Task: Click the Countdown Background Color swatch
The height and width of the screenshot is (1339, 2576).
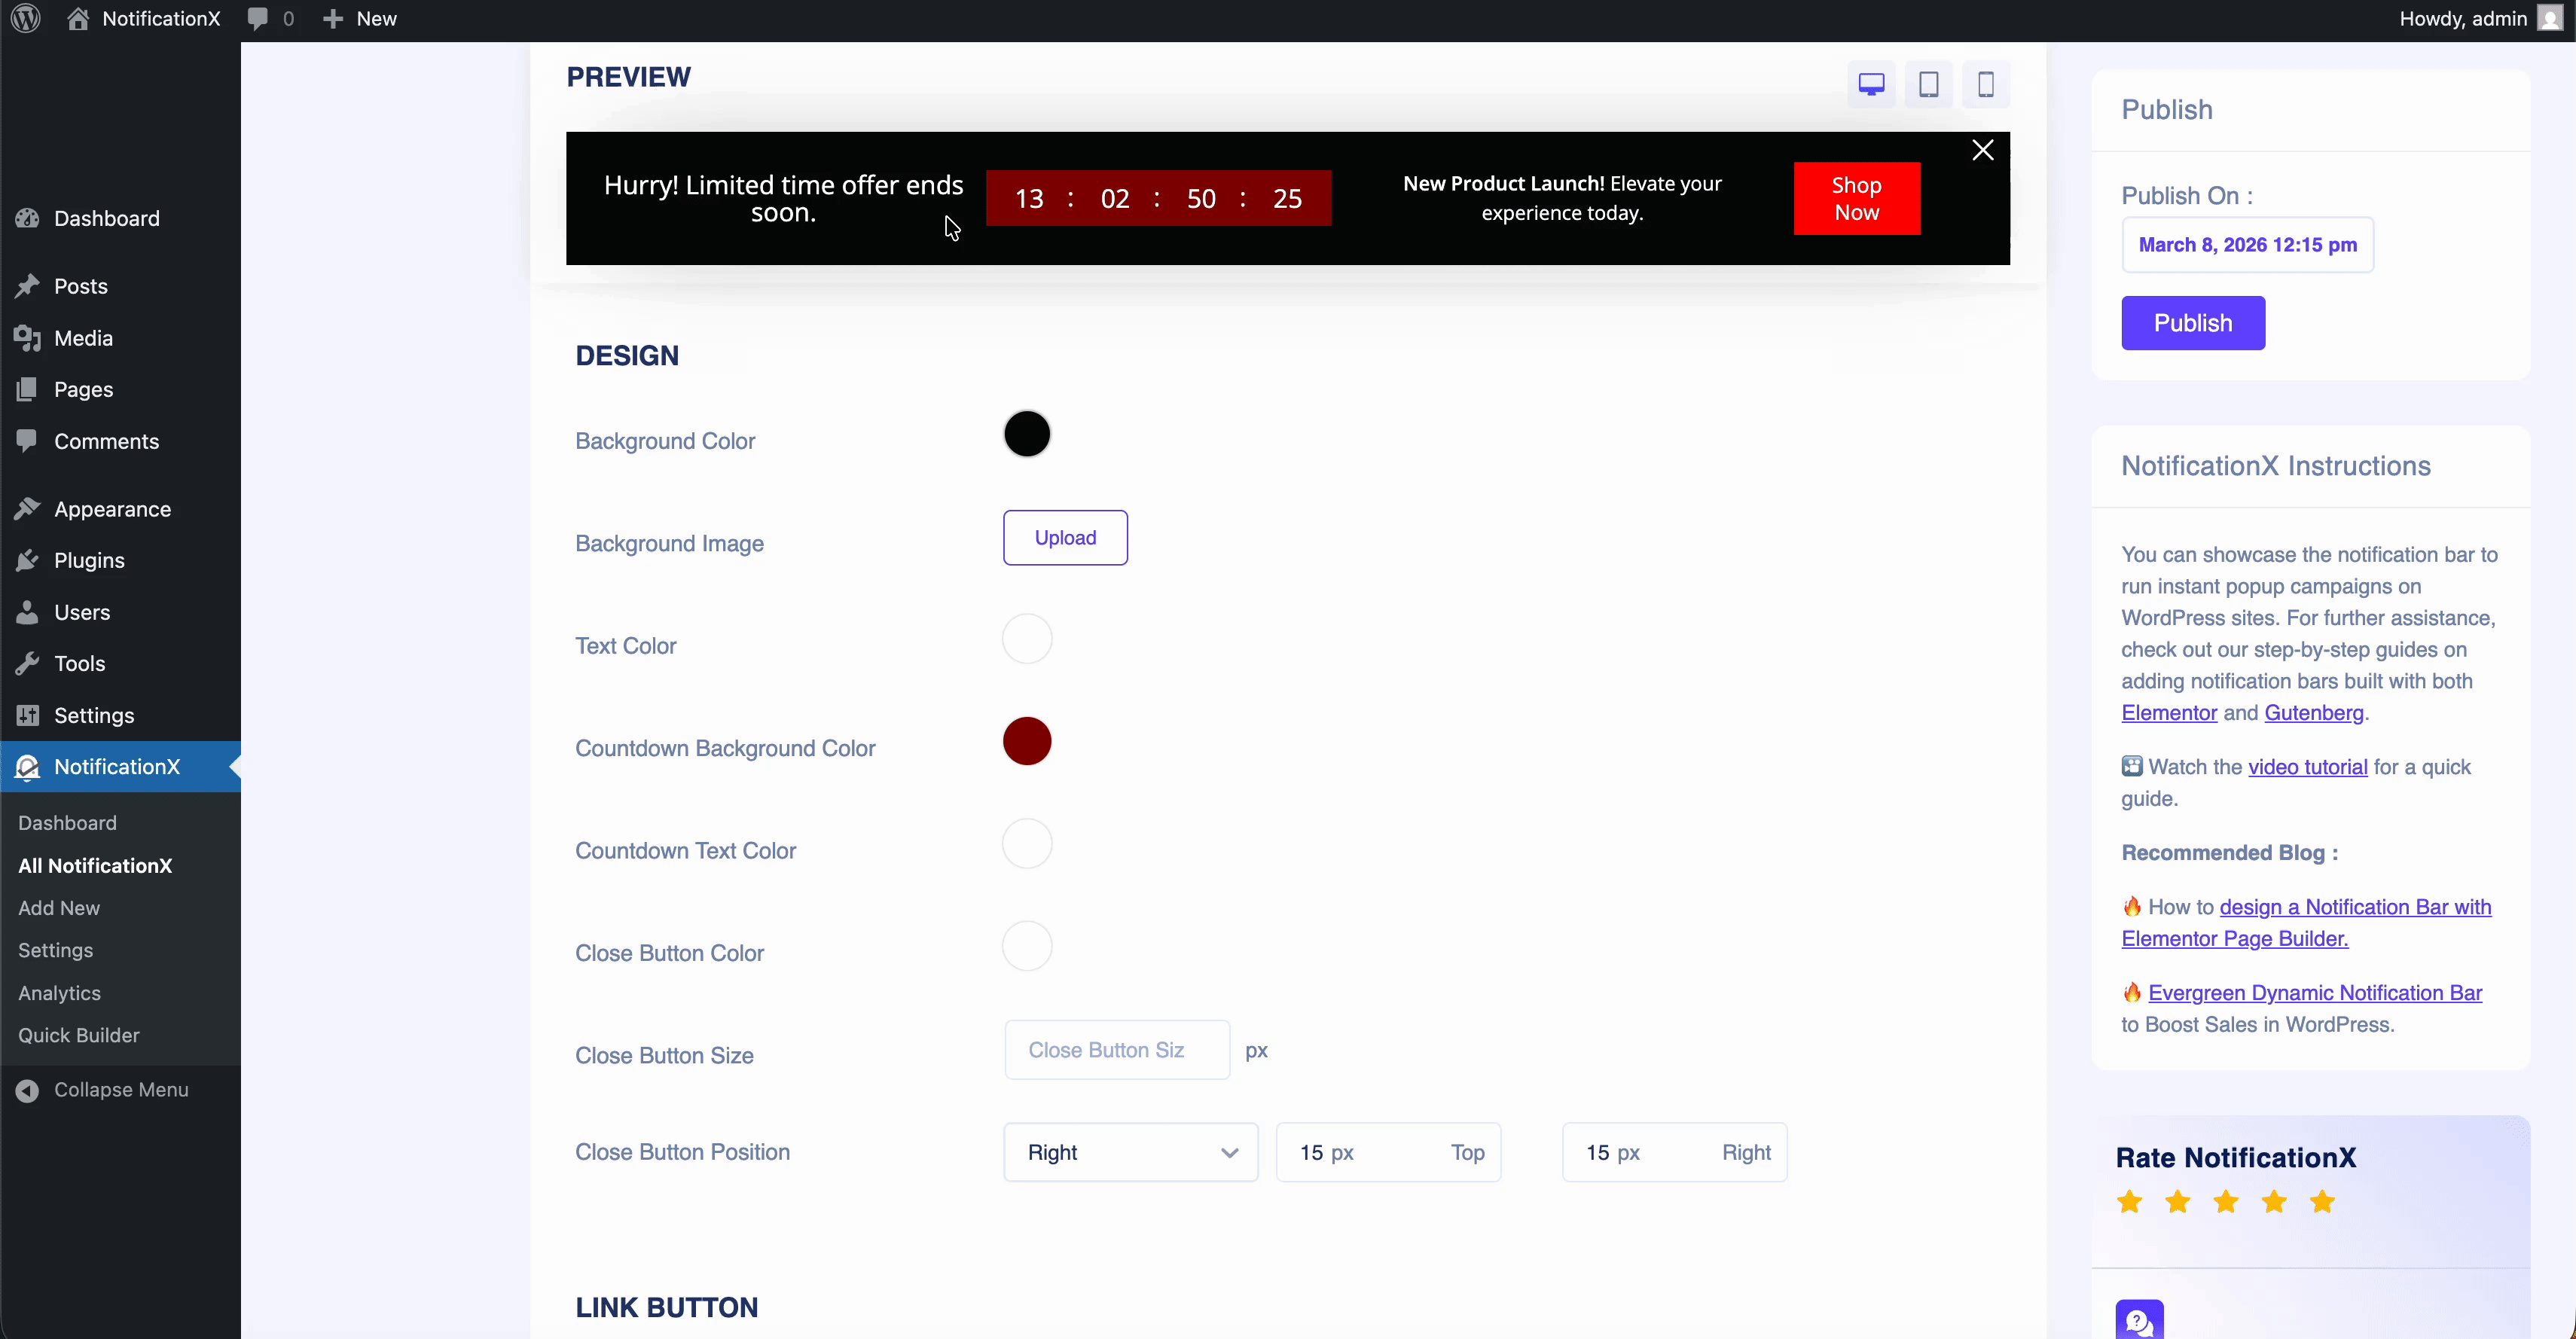Action: coord(1027,741)
